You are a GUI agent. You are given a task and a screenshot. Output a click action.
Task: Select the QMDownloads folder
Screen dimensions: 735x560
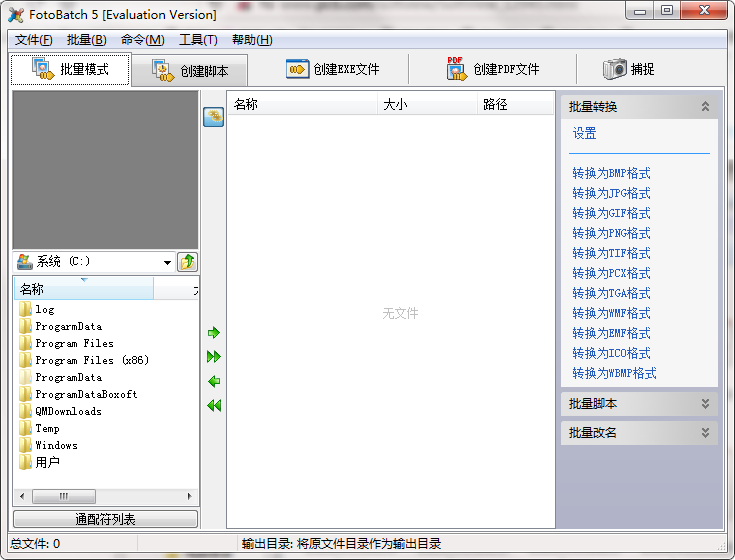pos(60,411)
